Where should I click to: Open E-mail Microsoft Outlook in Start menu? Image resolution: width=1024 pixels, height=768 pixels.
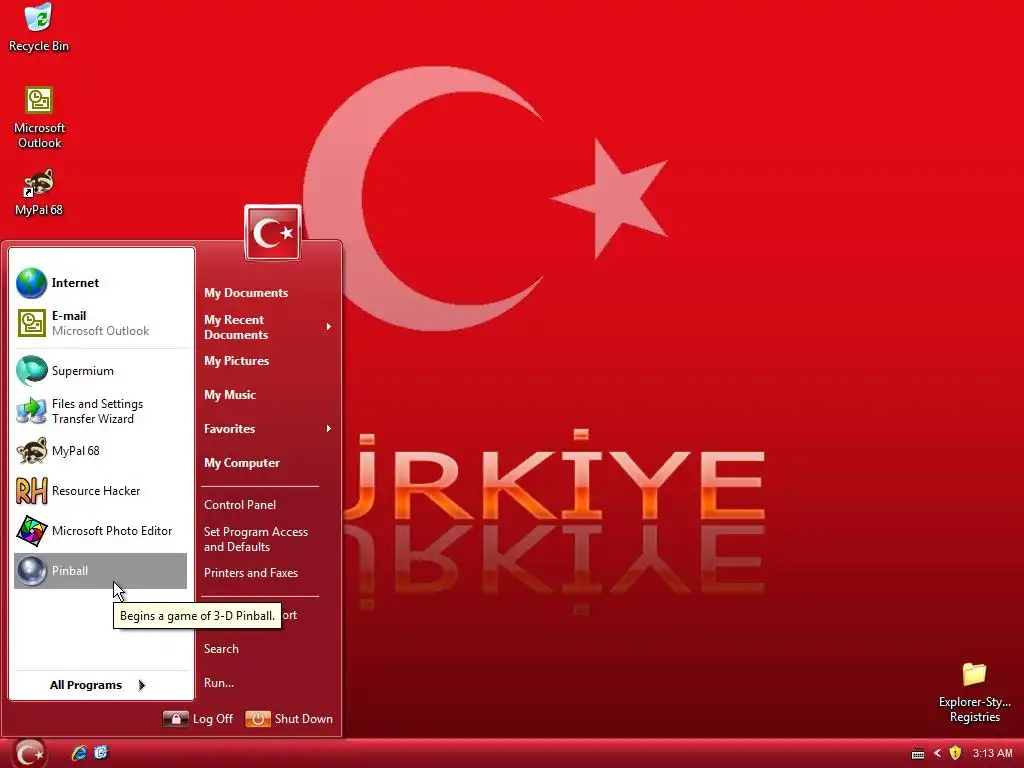coord(101,323)
